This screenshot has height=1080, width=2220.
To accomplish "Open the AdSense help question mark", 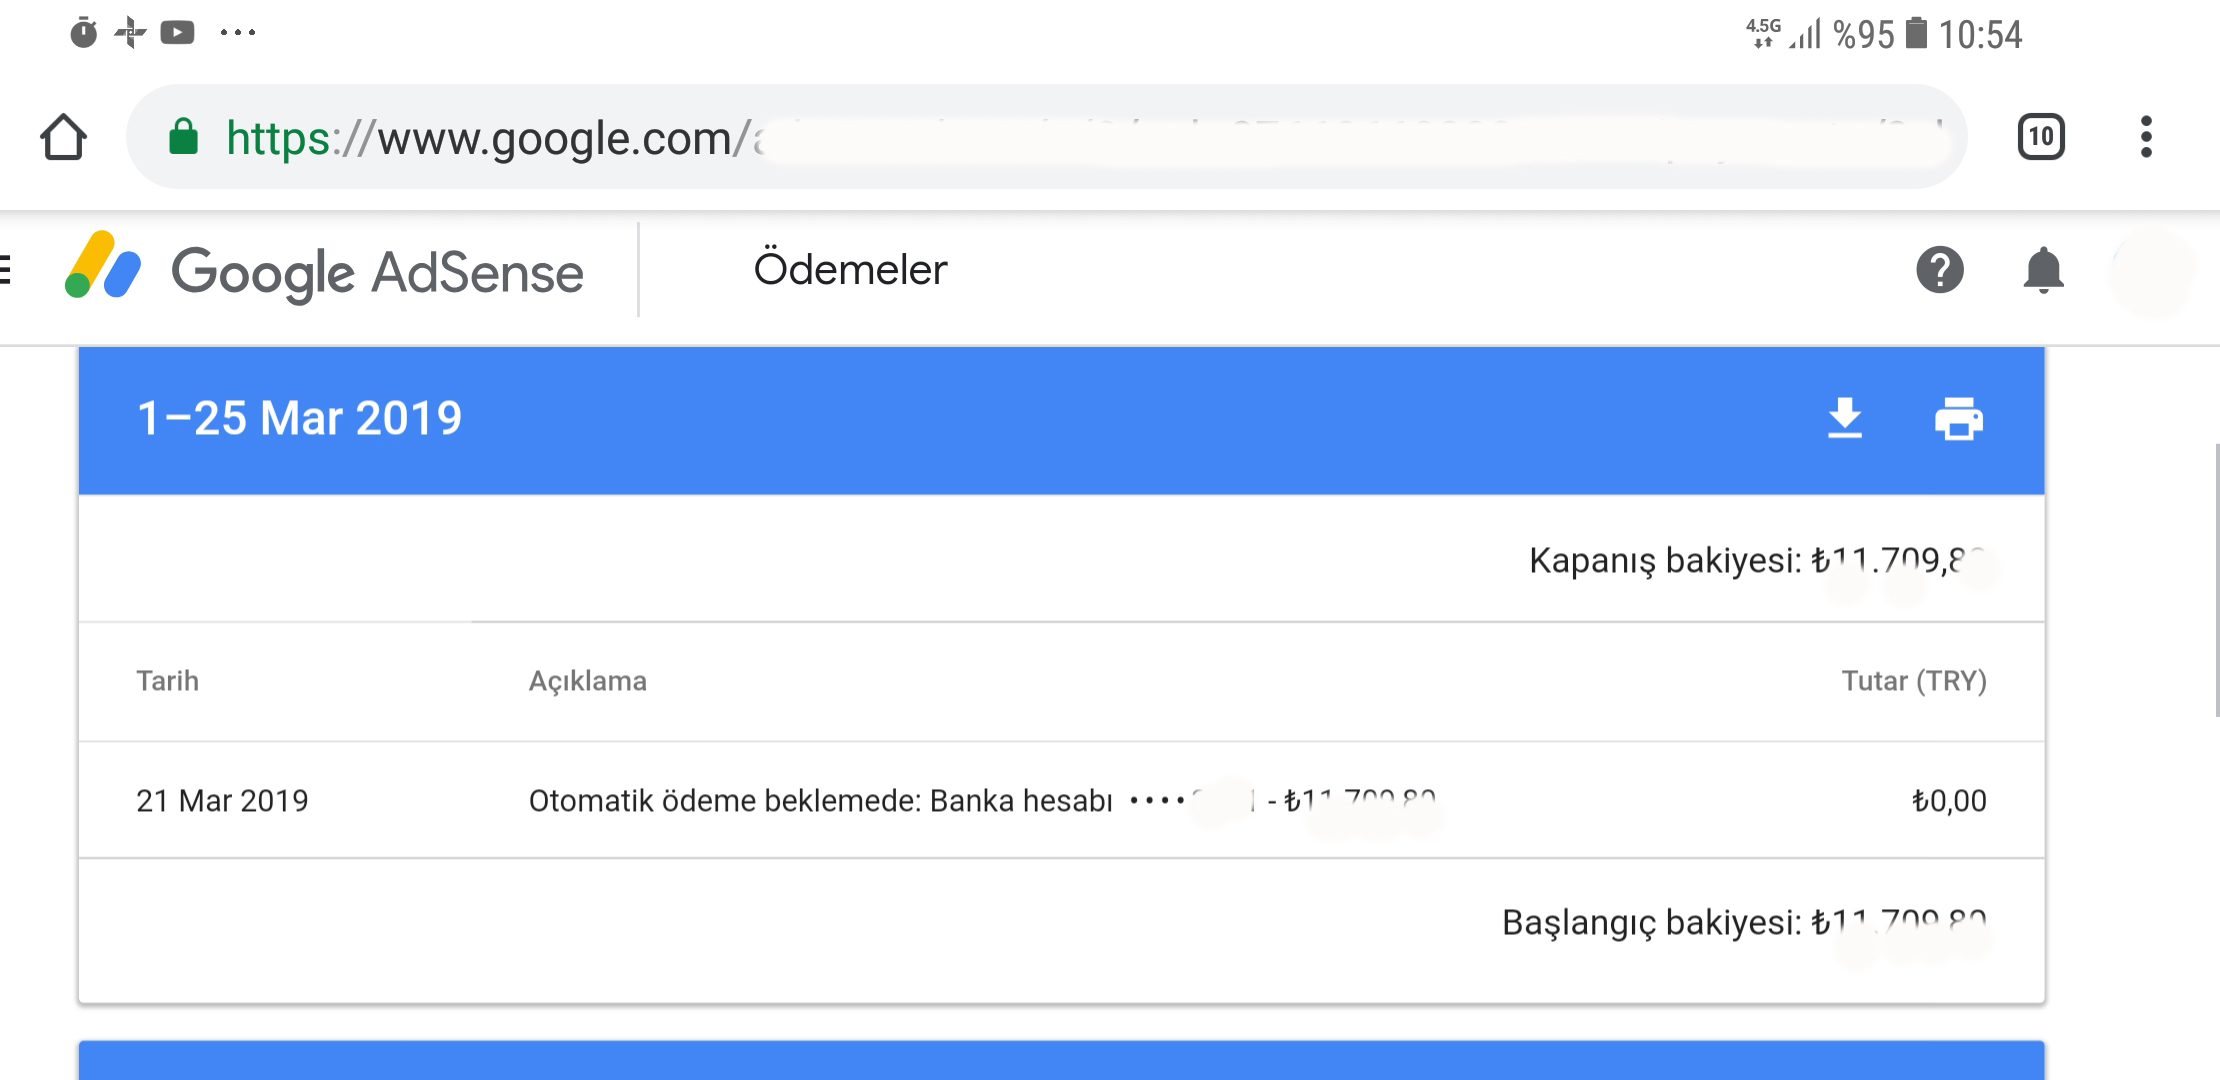I will (1939, 270).
